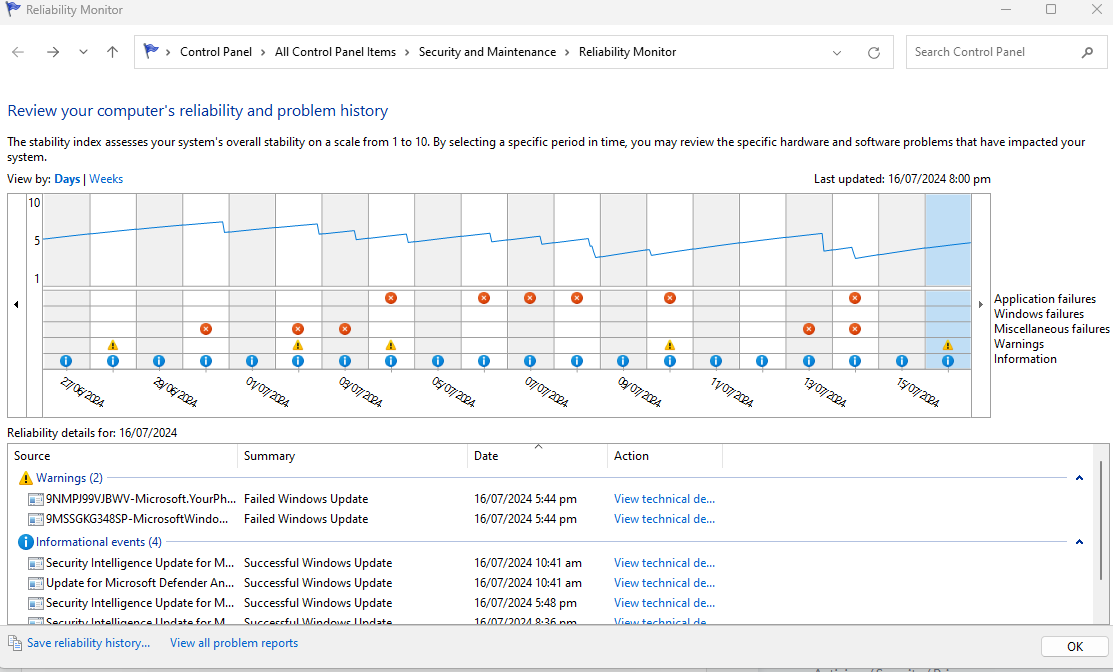The image size is (1113, 672).
Task: Go back with the Back arrow
Action: point(18,52)
